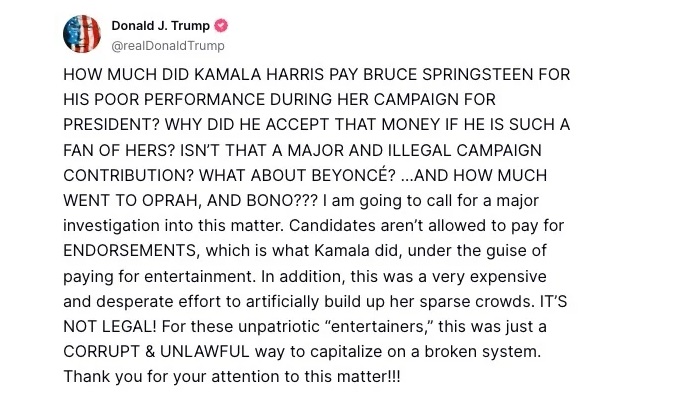The width and height of the screenshot is (673, 407).
Task: Click the text NOT LEGAL!
Action: (110, 327)
